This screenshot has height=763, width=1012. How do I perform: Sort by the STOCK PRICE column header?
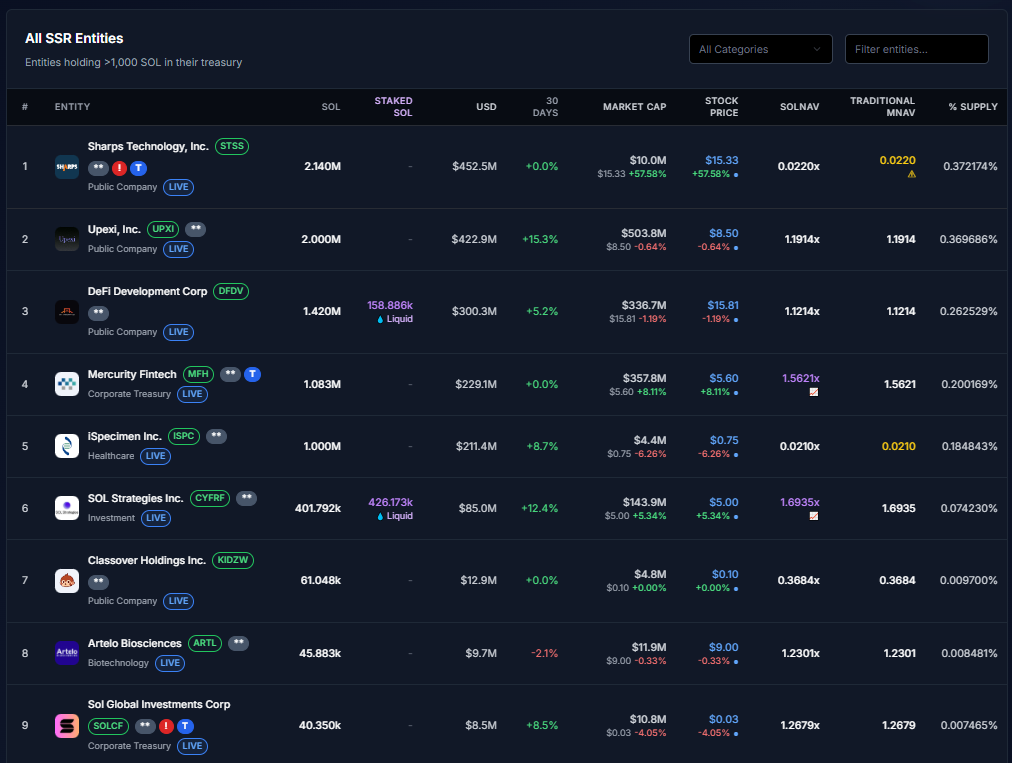click(722, 107)
